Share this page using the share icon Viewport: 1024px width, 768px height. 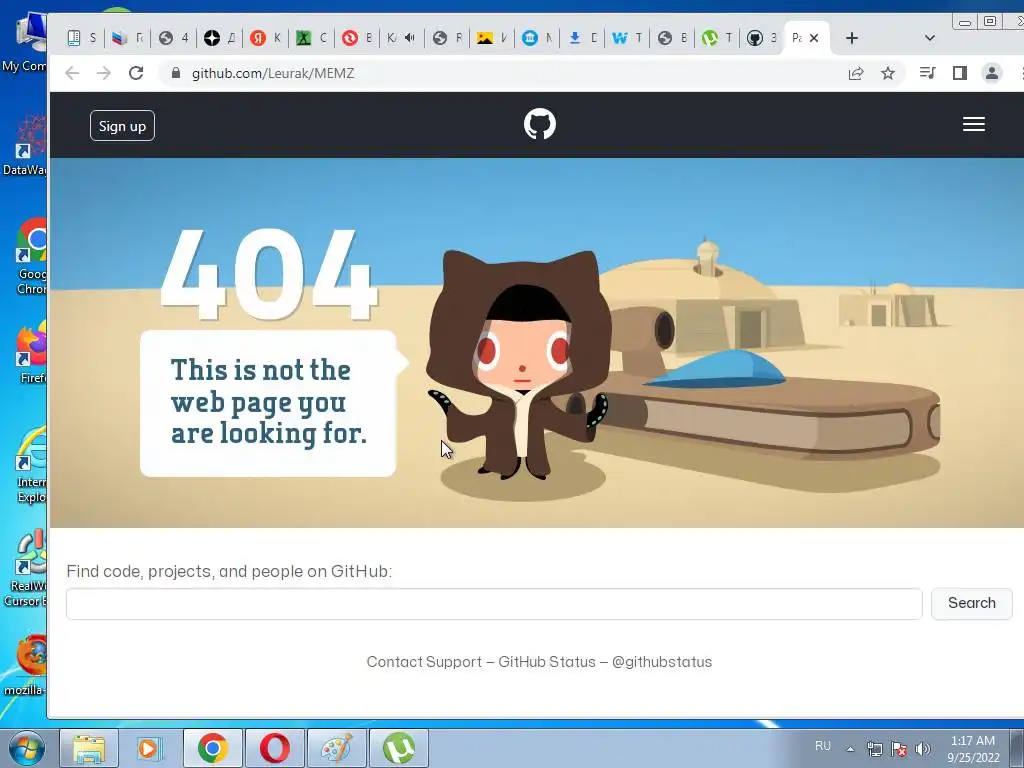click(856, 73)
